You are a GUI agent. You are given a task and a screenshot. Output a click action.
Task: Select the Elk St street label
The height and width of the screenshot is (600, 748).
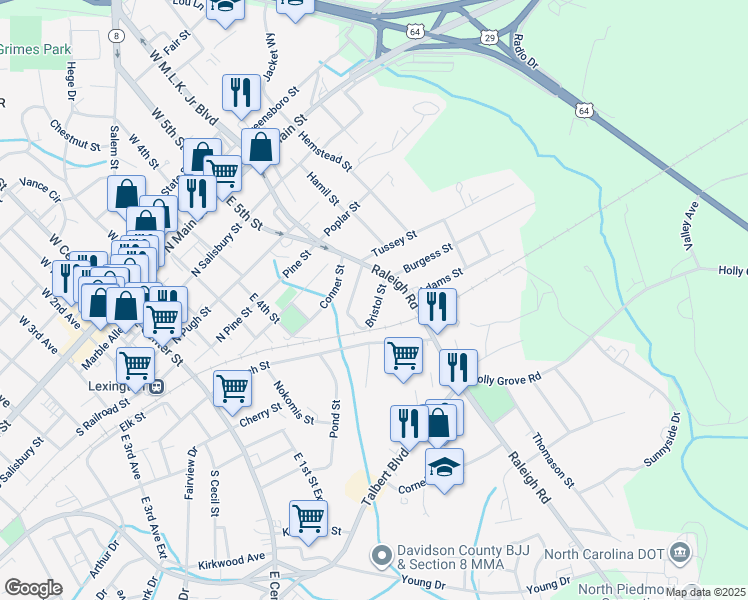pyautogui.click(x=133, y=422)
